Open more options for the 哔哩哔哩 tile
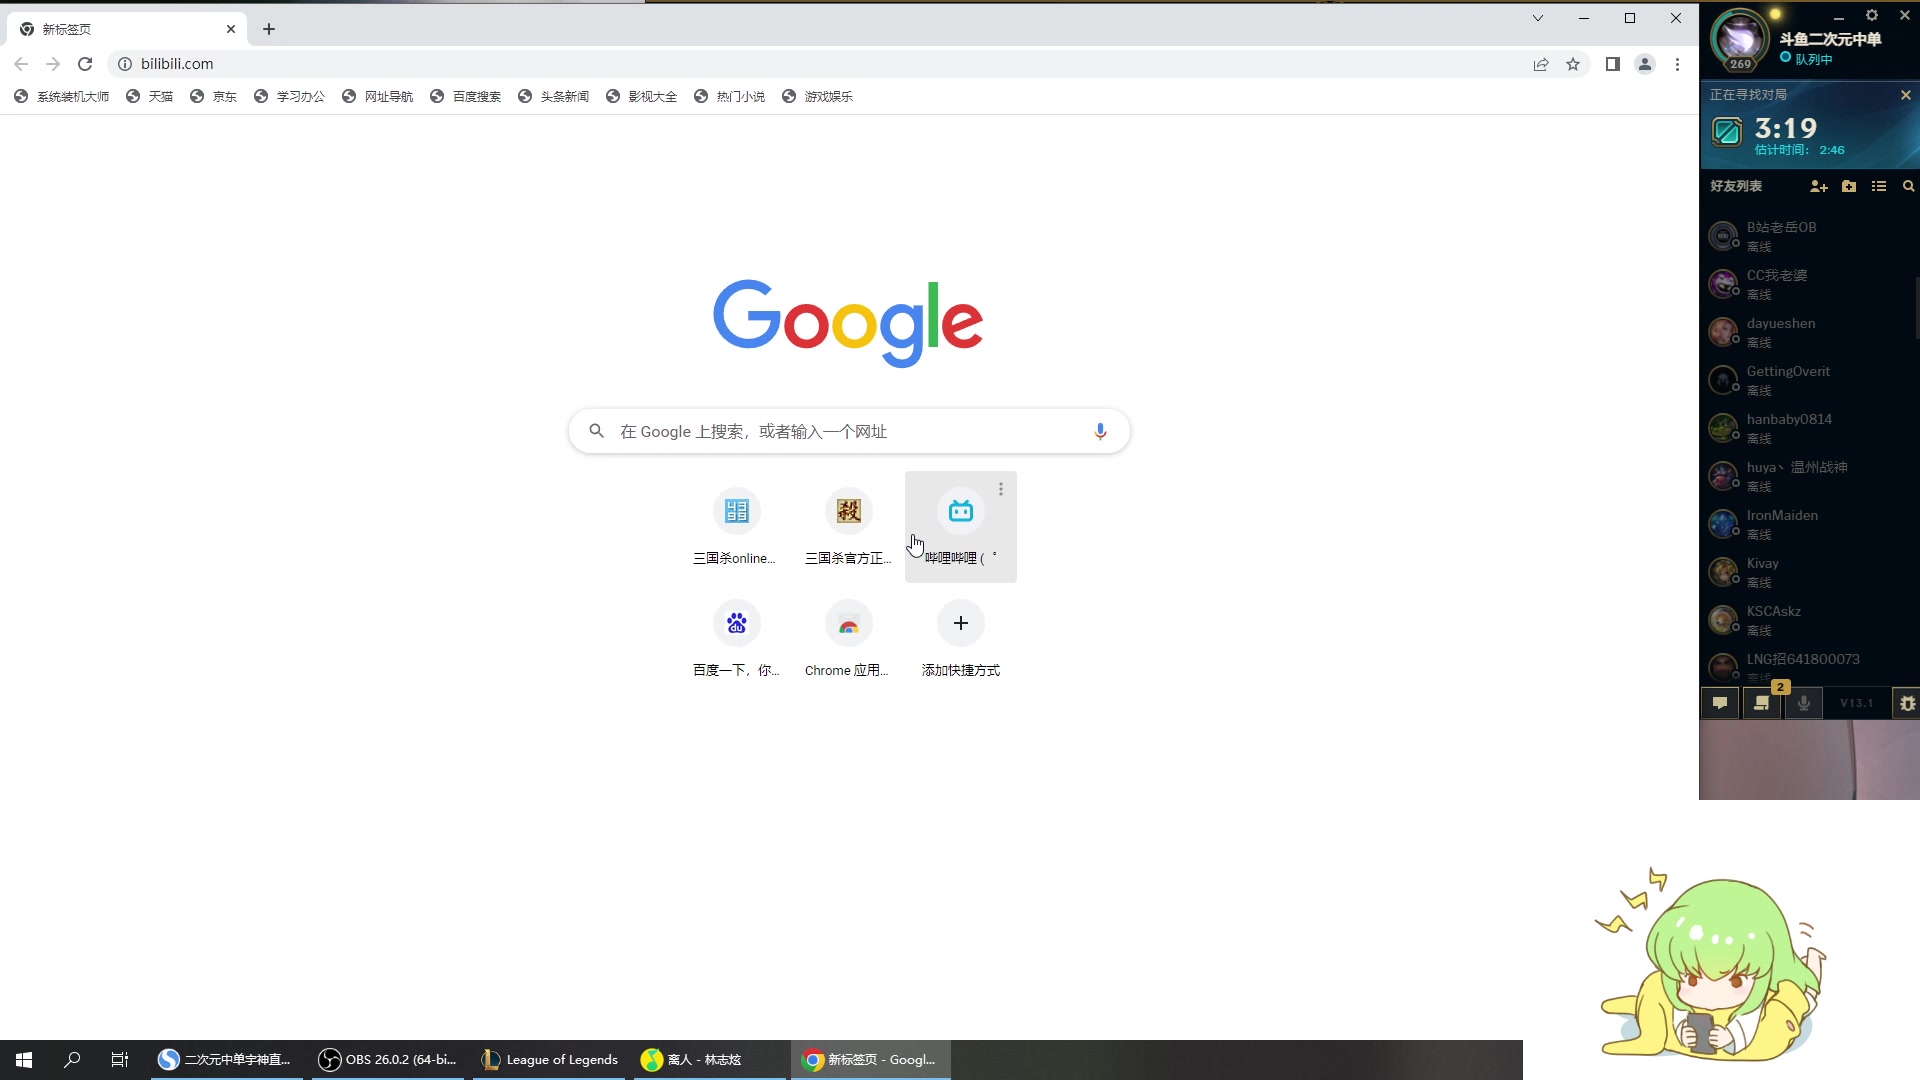The height and width of the screenshot is (1080, 1920). click(1000, 489)
